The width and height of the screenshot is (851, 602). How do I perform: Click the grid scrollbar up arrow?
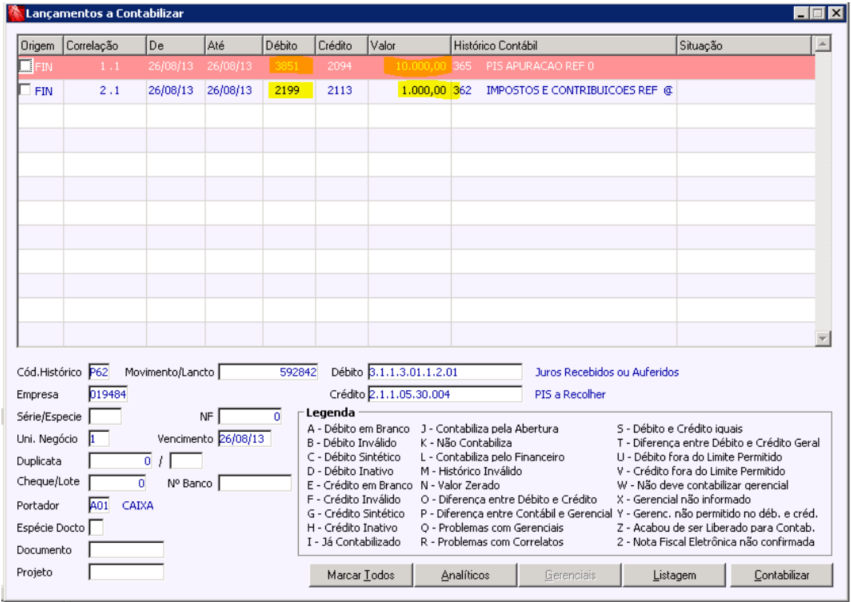[822, 45]
